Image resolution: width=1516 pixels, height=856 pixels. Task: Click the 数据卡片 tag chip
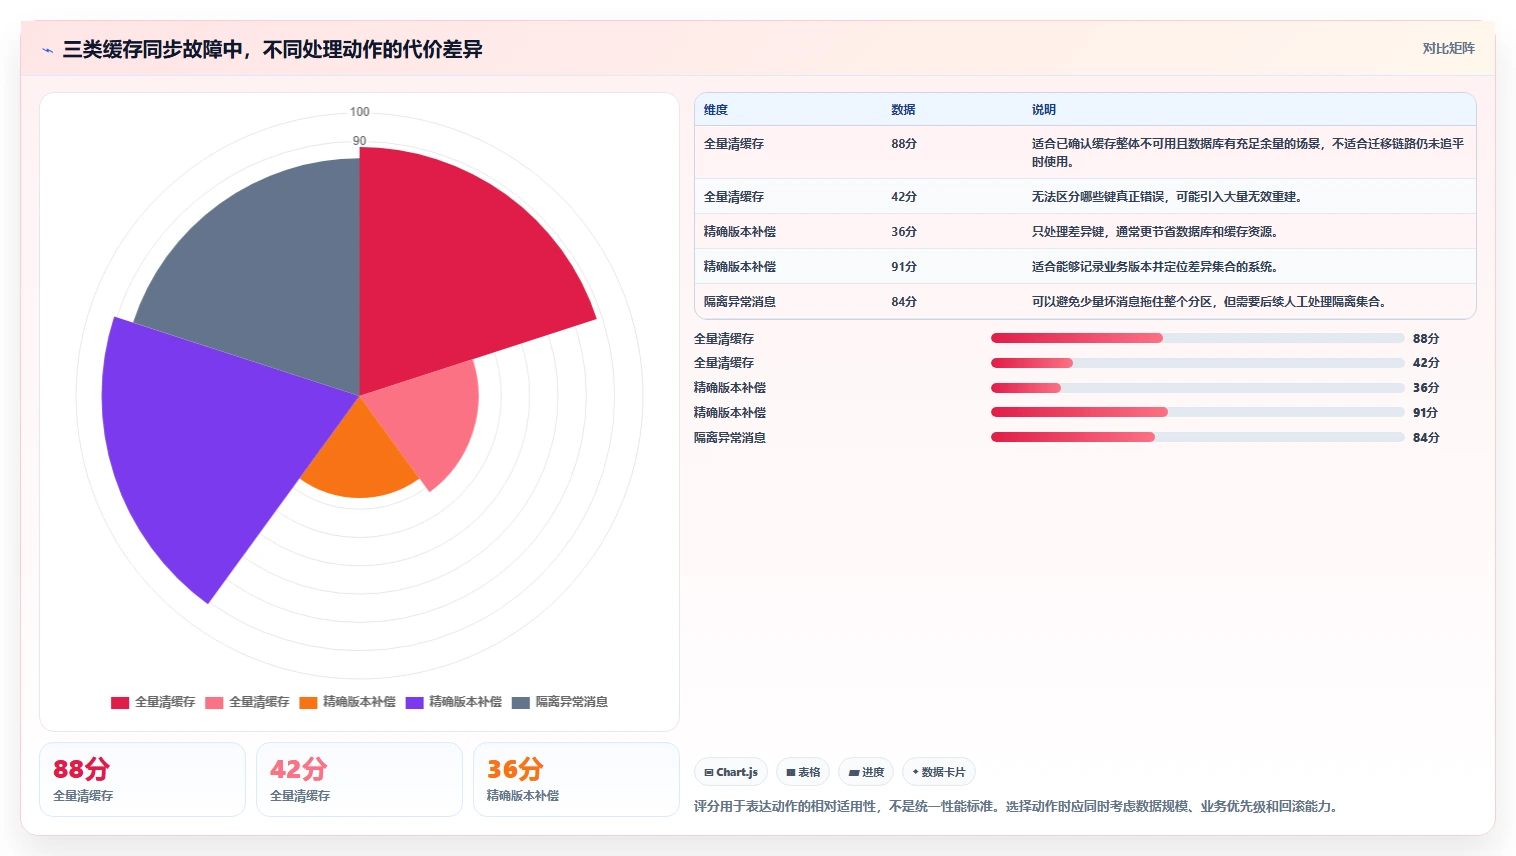pos(939,772)
